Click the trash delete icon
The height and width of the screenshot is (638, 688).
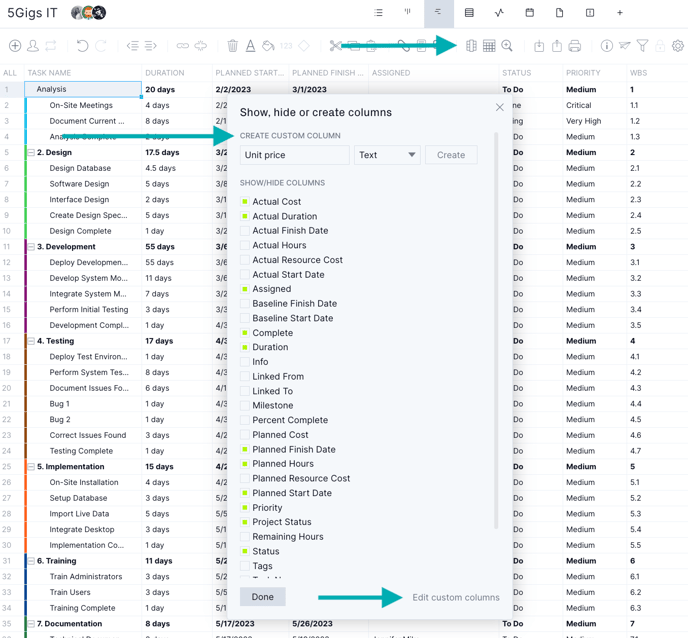click(x=233, y=46)
